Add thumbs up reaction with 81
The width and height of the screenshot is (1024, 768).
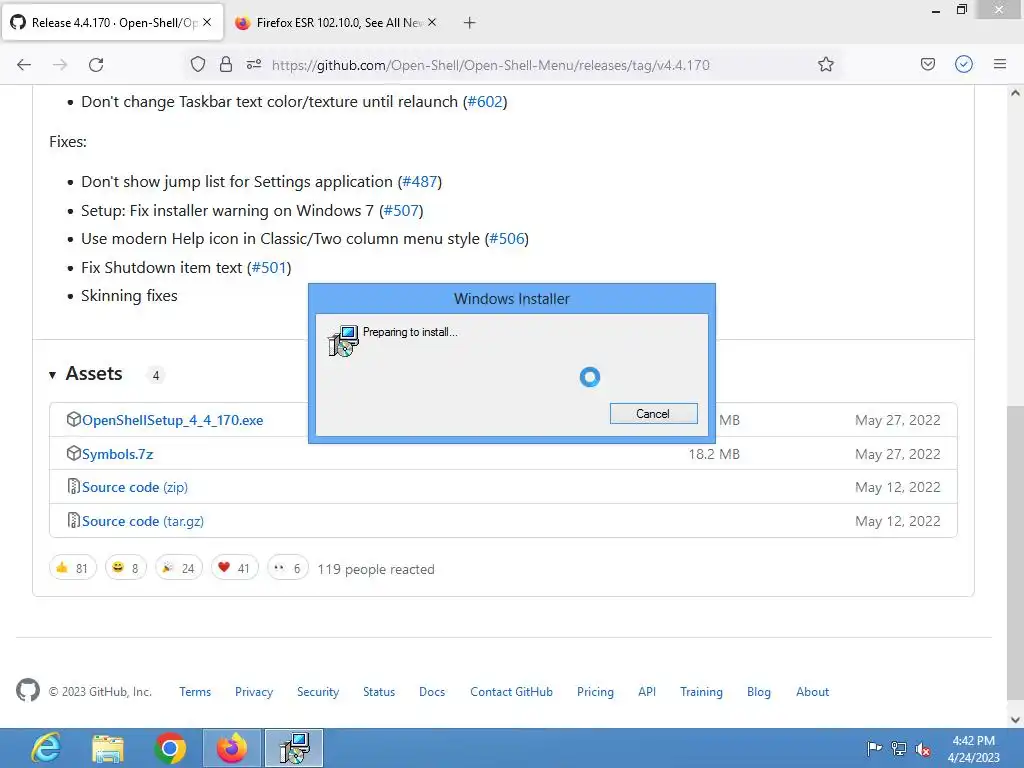pos(72,568)
